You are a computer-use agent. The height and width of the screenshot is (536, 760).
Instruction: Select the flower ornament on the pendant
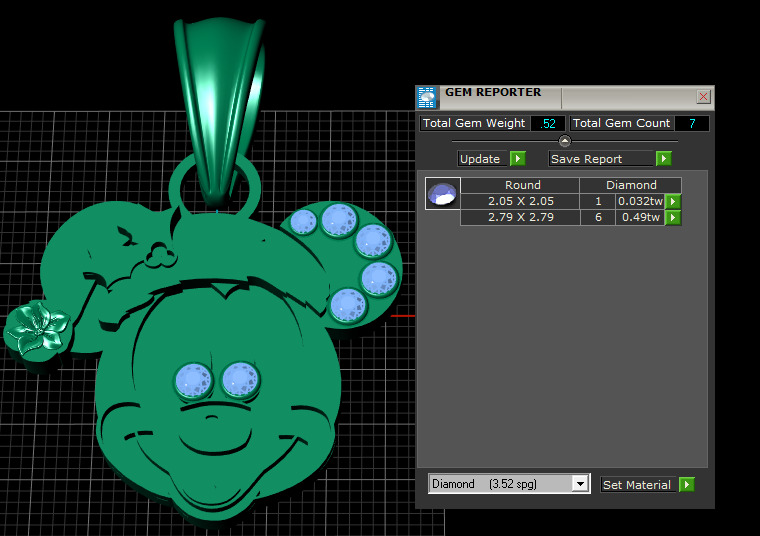pyautogui.click(x=38, y=329)
